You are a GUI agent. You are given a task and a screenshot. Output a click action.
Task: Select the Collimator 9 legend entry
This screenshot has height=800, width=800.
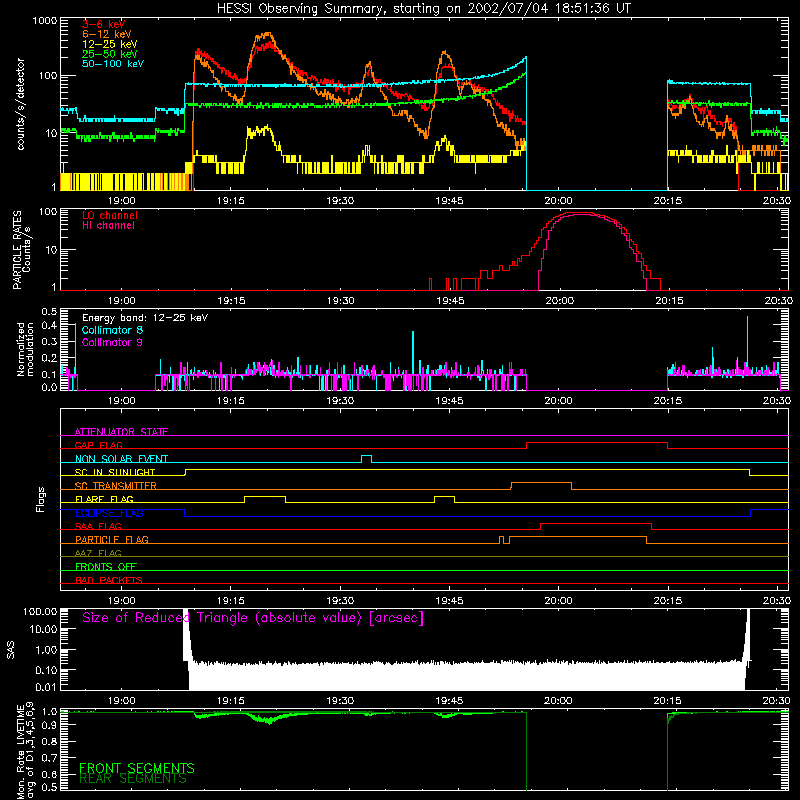click(112, 342)
